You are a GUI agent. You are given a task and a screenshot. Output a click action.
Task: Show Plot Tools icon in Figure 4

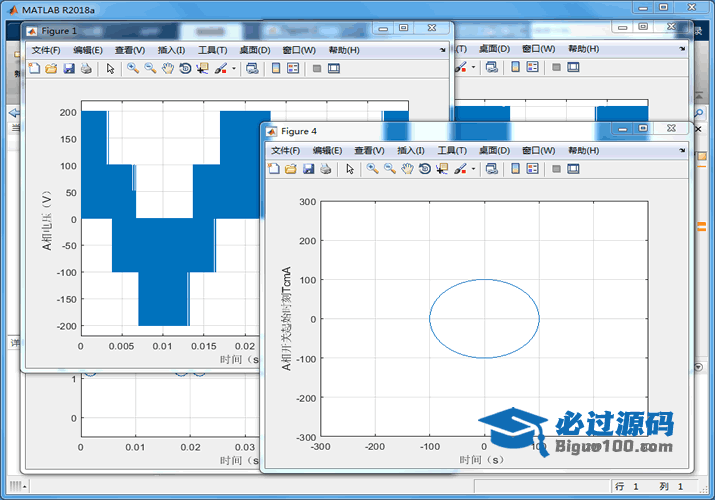(x=573, y=169)
